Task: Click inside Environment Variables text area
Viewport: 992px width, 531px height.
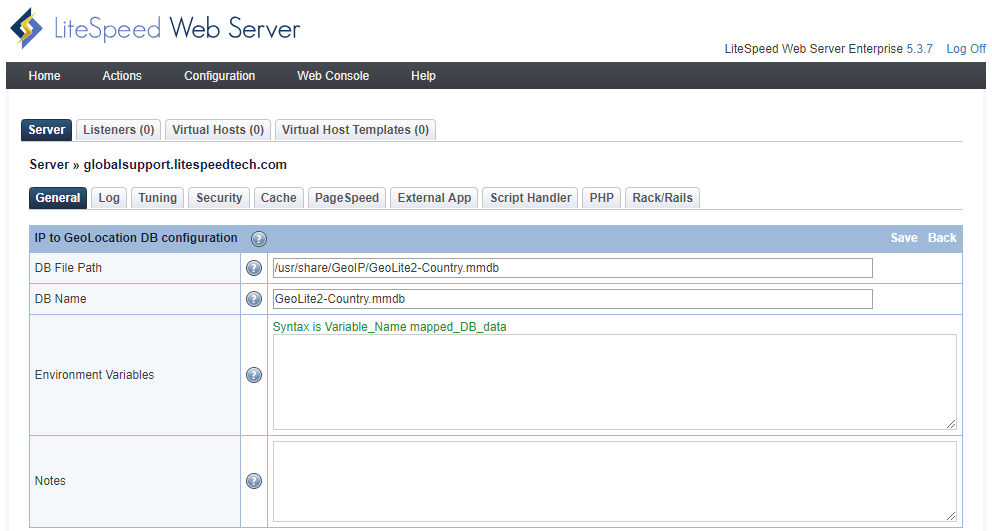Action: coord(614,382)
